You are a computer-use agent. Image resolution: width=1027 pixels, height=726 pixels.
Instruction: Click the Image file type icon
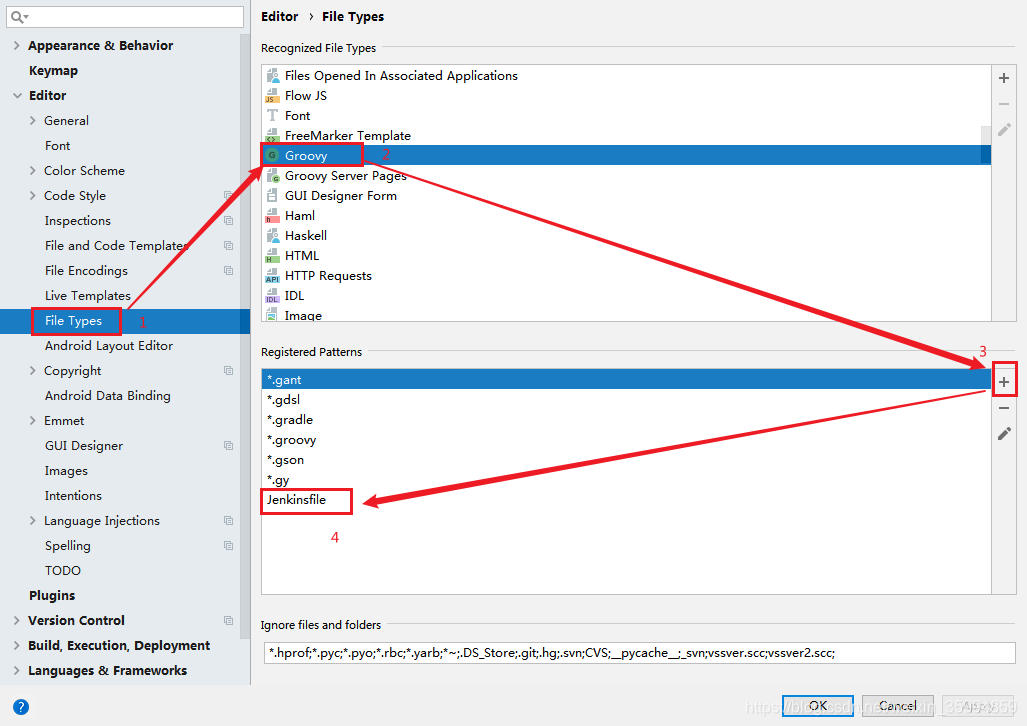(x=272, y=315)
